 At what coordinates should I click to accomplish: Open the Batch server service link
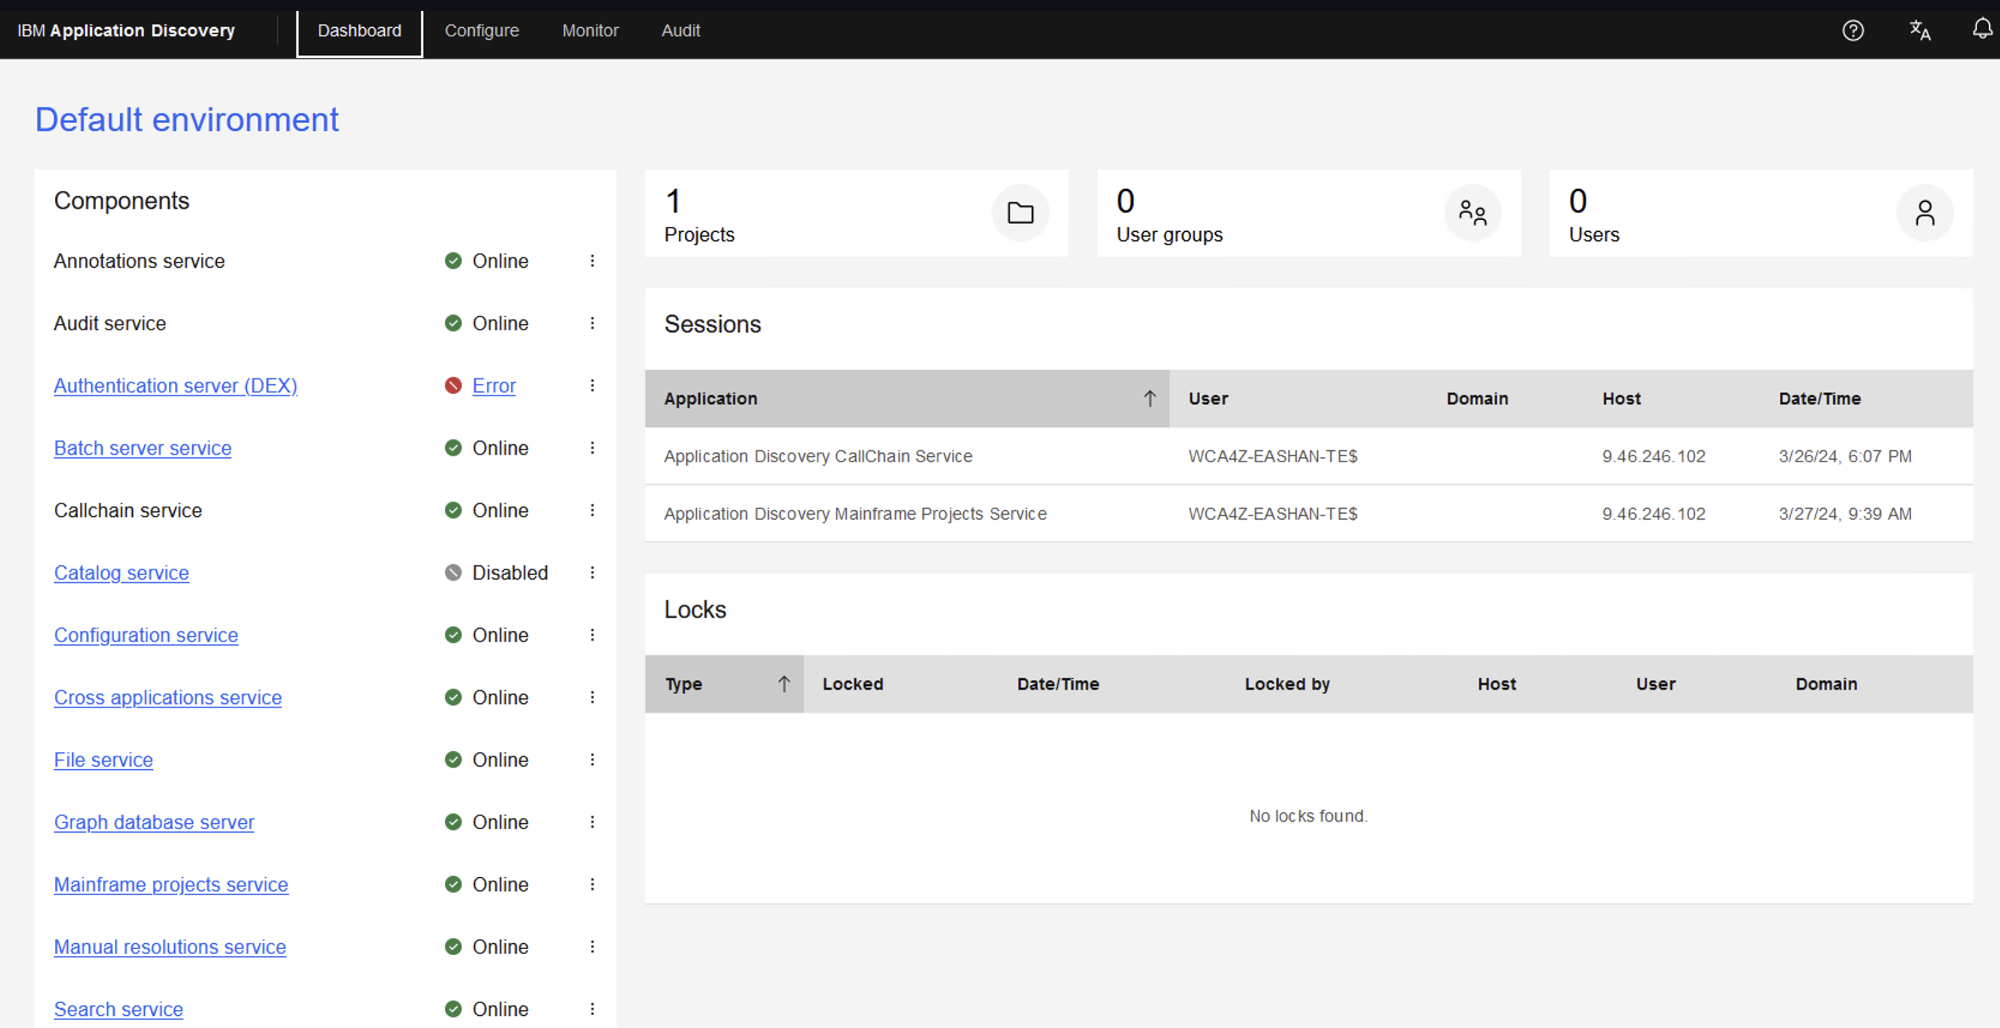point(143,448)
